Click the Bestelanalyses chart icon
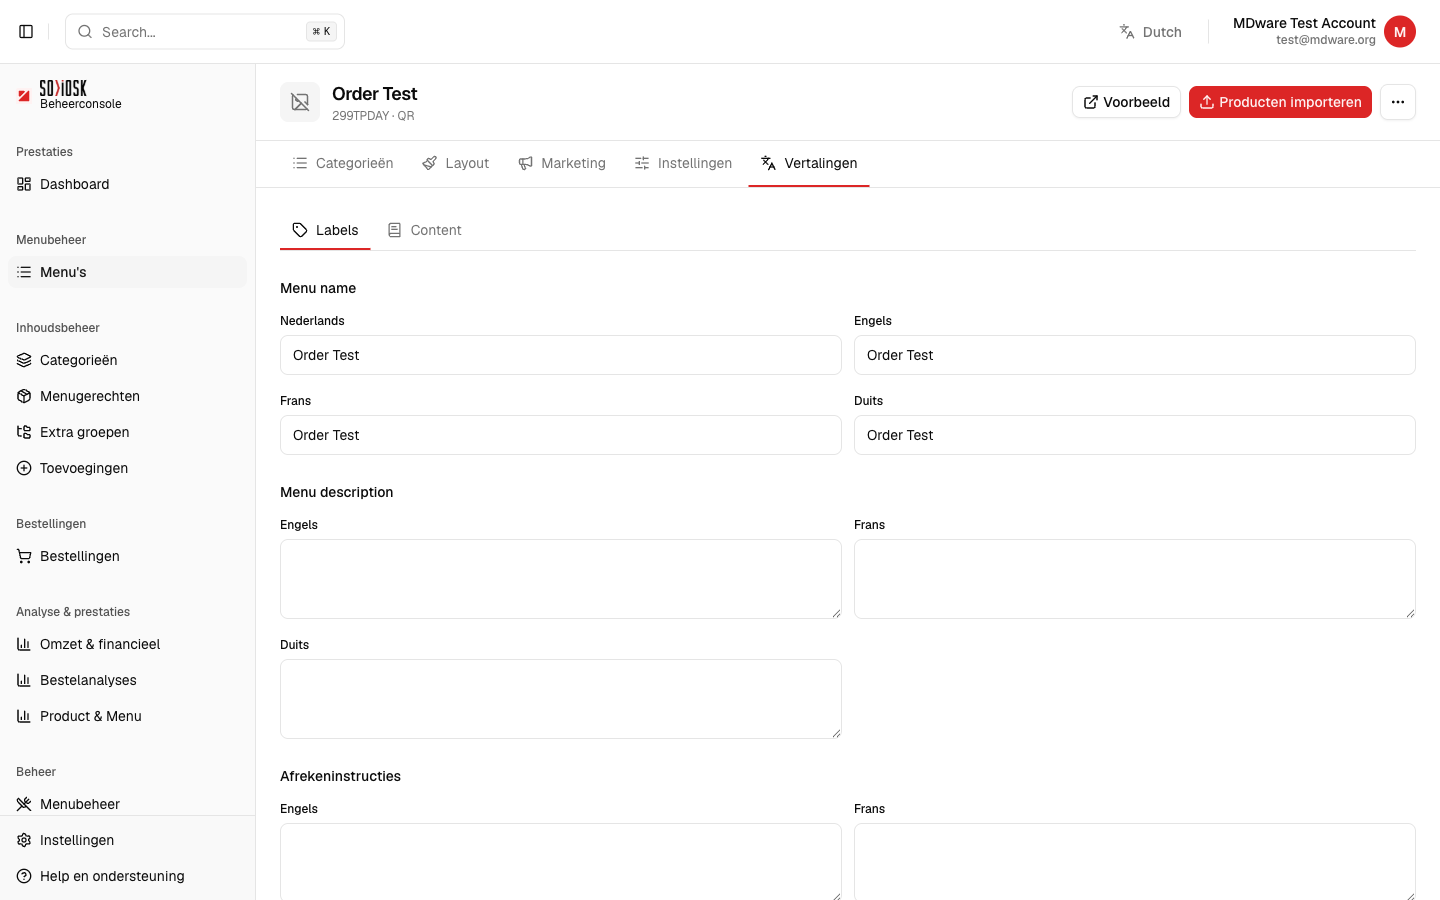This screenshot has width=1440, height=900. click(x=24, y=680)
